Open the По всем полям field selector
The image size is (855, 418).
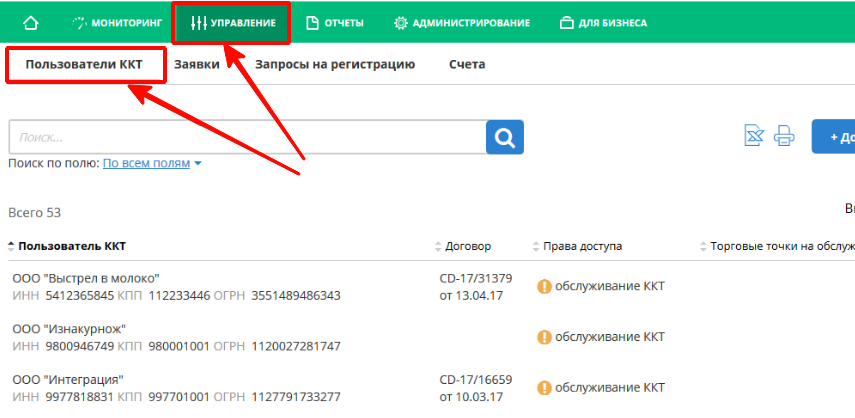[x=152, y=163]
